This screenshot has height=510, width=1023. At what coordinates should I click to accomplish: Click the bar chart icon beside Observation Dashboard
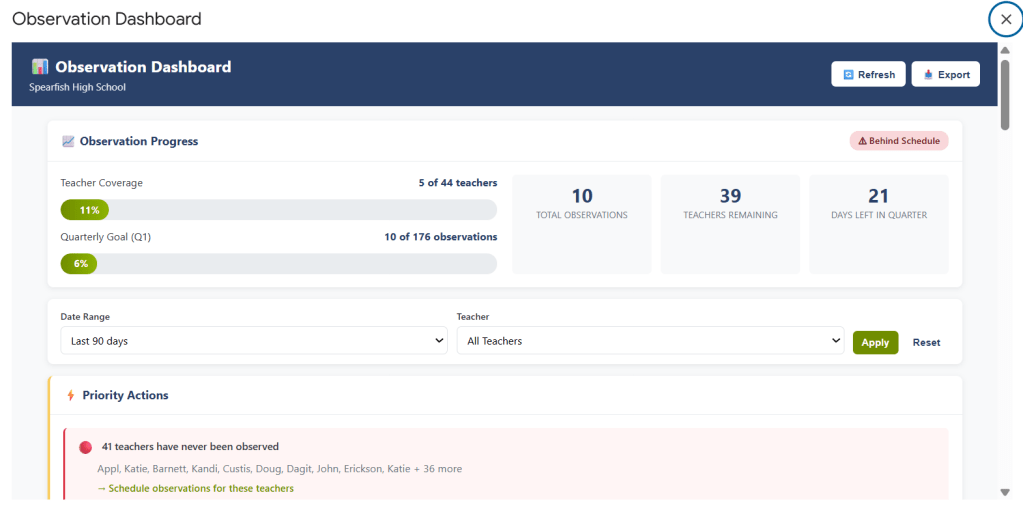coord(40,67)
